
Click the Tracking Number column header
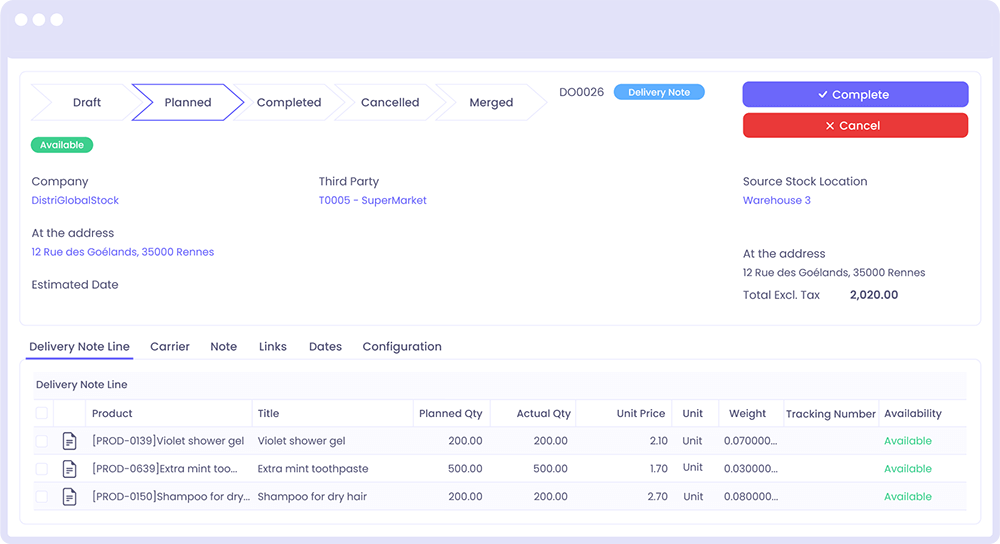(830, 414)
